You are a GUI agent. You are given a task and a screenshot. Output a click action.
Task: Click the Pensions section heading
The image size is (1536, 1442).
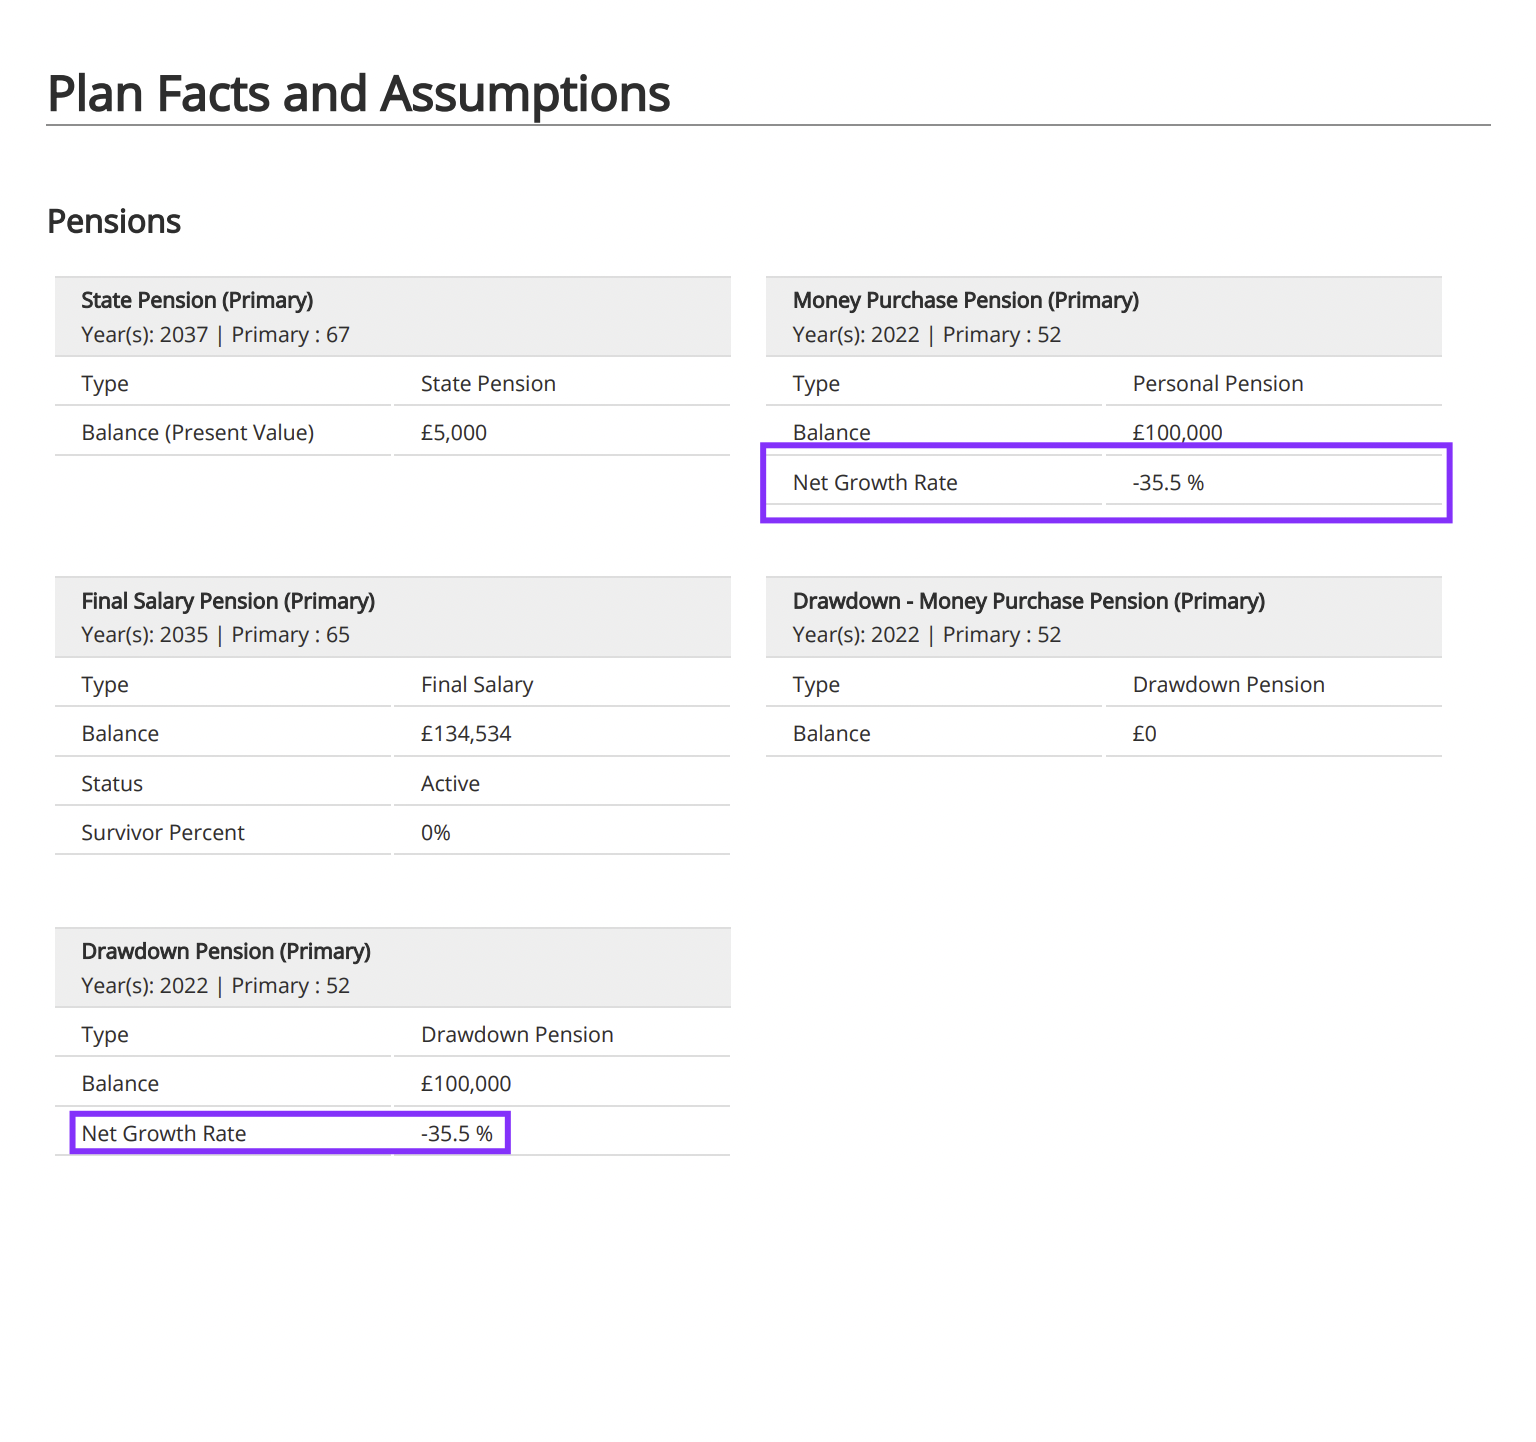pos(114,221)
